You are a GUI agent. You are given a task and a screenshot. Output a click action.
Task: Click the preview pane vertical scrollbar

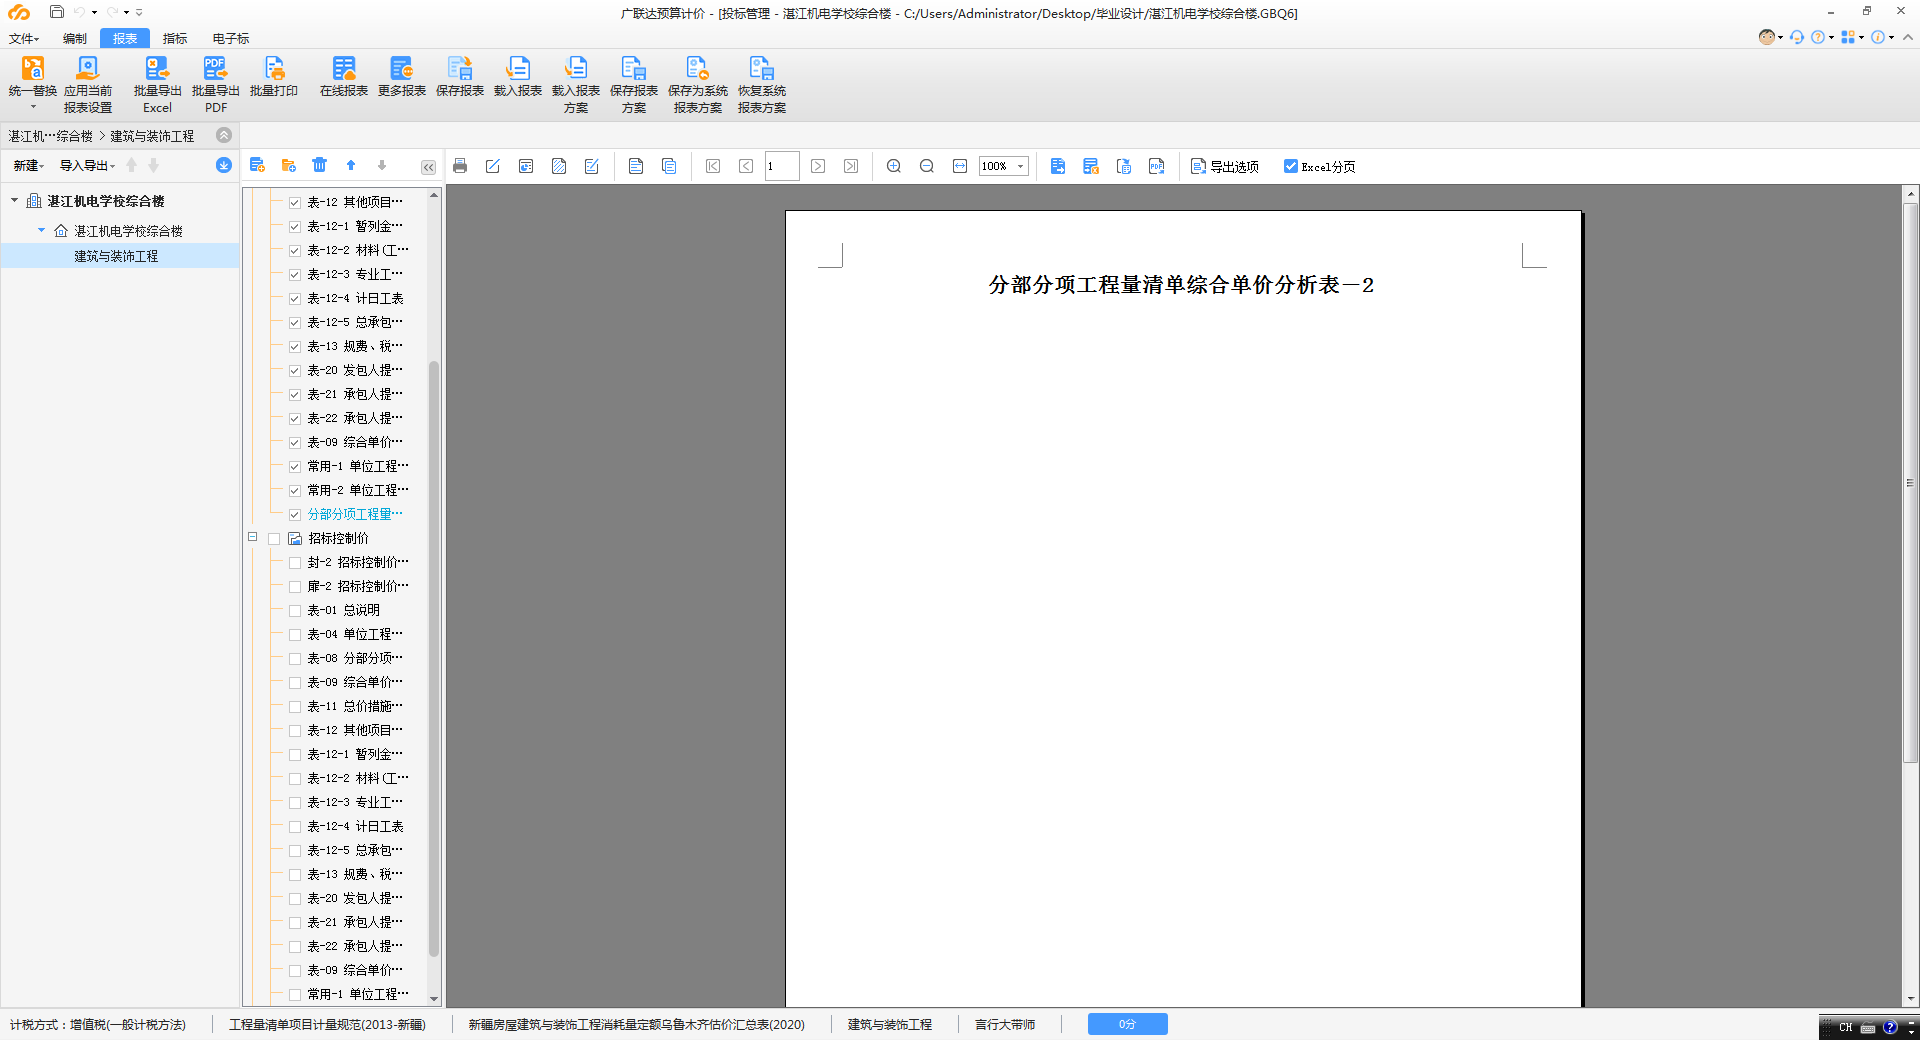[x=1910, y=483]
